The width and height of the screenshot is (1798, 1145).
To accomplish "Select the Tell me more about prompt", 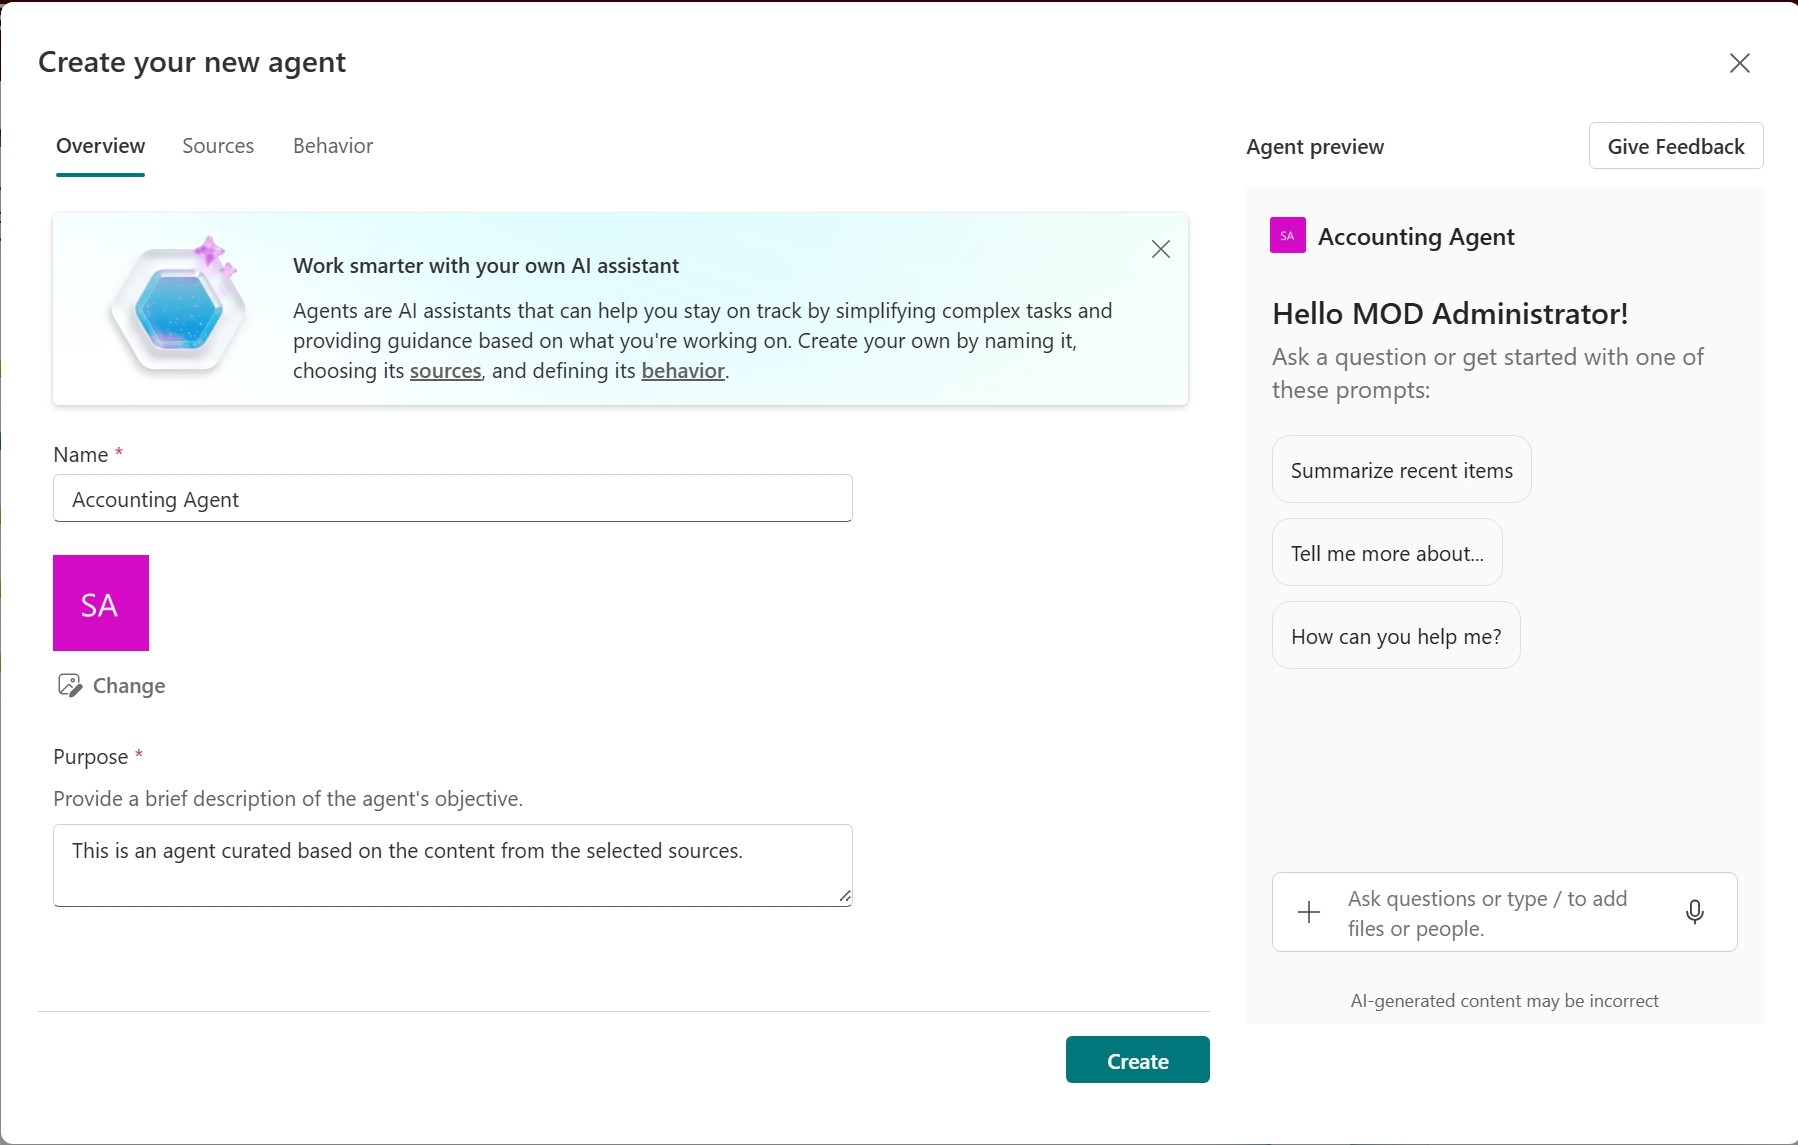I will (x=1387, y=552).
